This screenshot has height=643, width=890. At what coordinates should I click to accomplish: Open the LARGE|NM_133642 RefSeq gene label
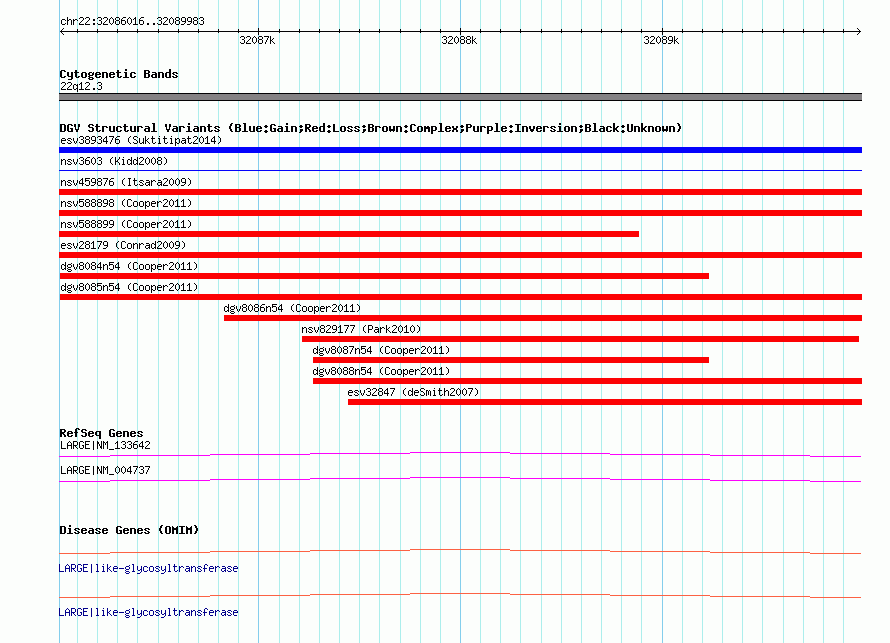tap(105, 446)
